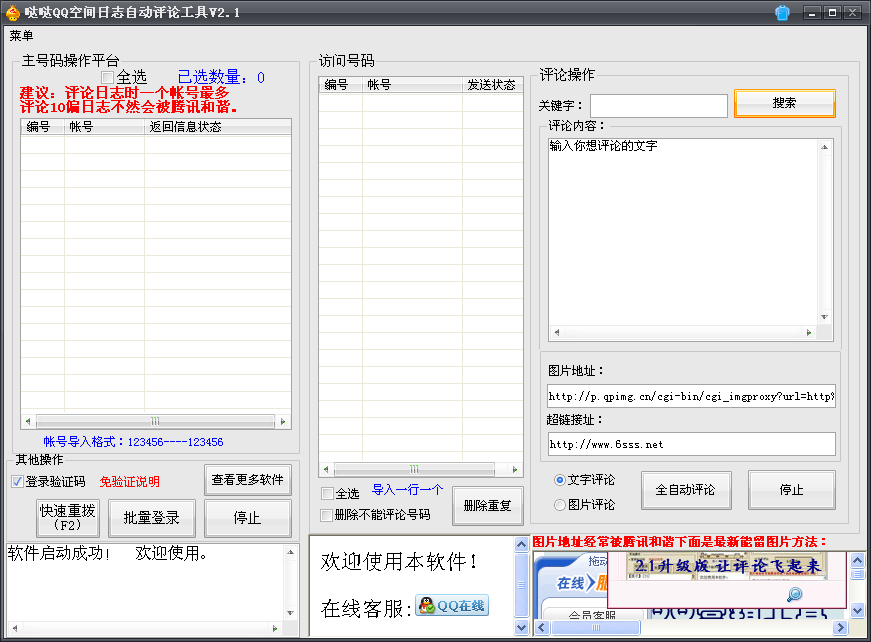Click the 导入一行一个 link
Screen dimensions: 871x642
(x=407, y=490)
